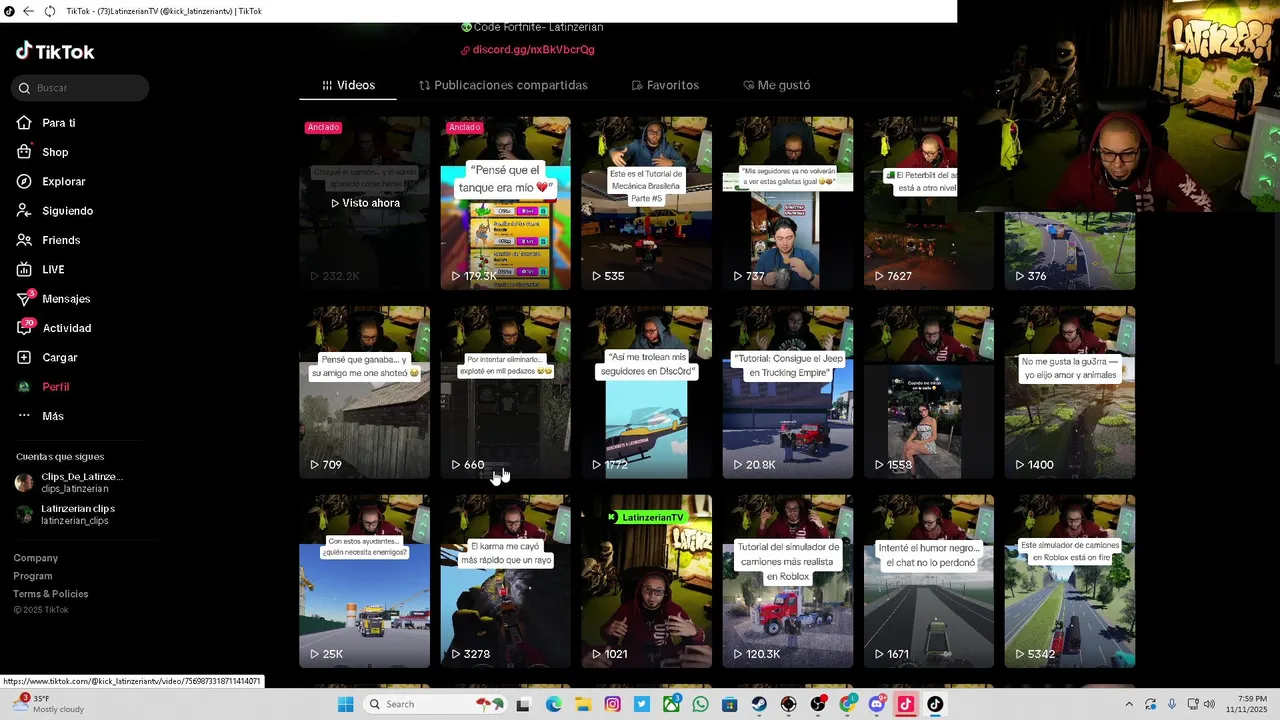Open the 'Pensé que el tanque era mío' video
The width and height of the screenshot is (1280, 720).
(x=505, y=203)
